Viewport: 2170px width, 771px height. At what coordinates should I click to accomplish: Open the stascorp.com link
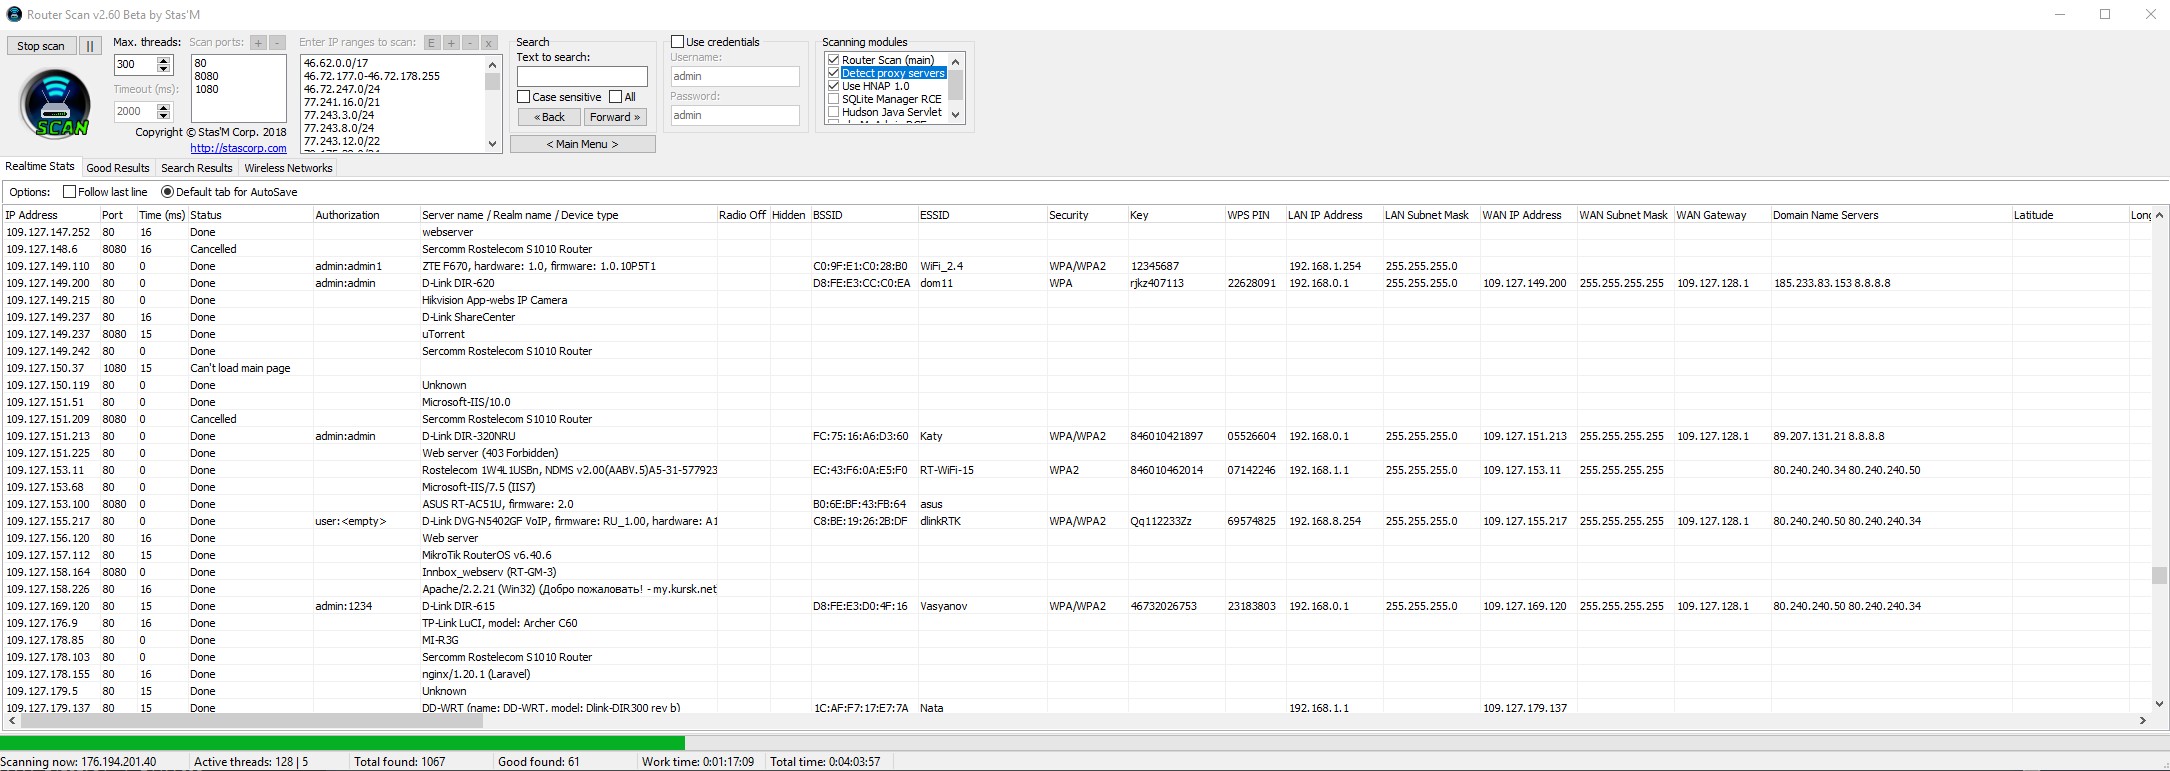[238, 148]
